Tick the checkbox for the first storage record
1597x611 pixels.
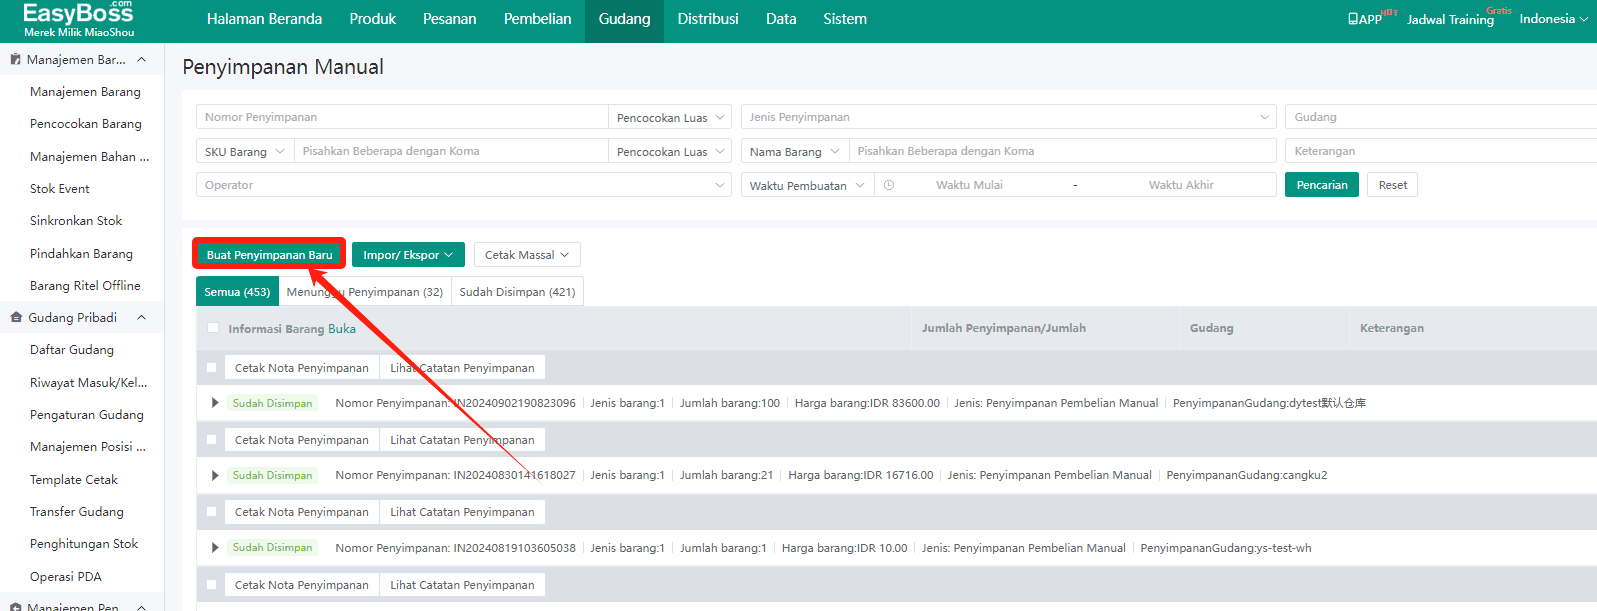[x=211, y=368]
